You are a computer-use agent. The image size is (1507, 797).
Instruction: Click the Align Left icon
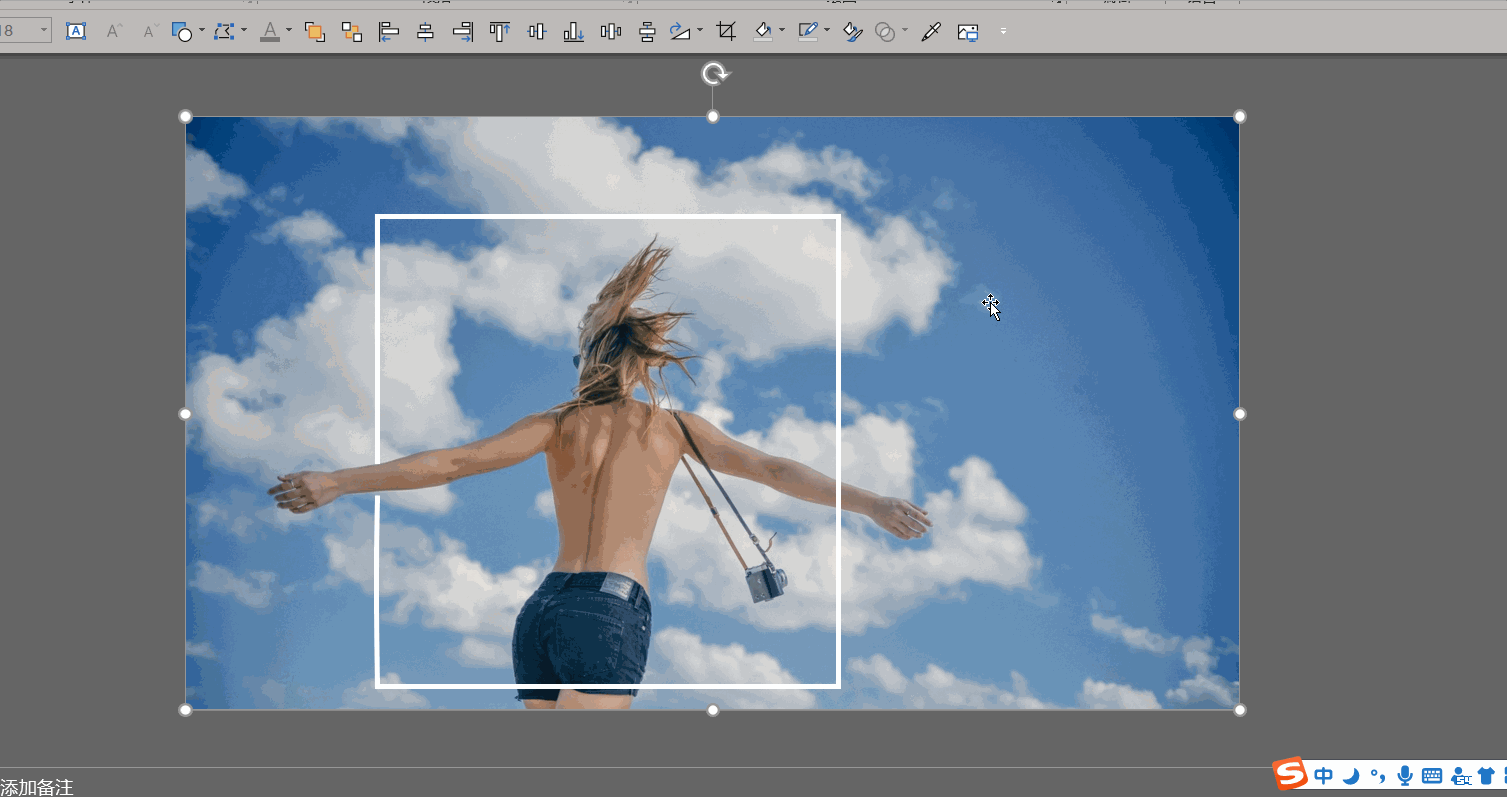pos(389,32)
